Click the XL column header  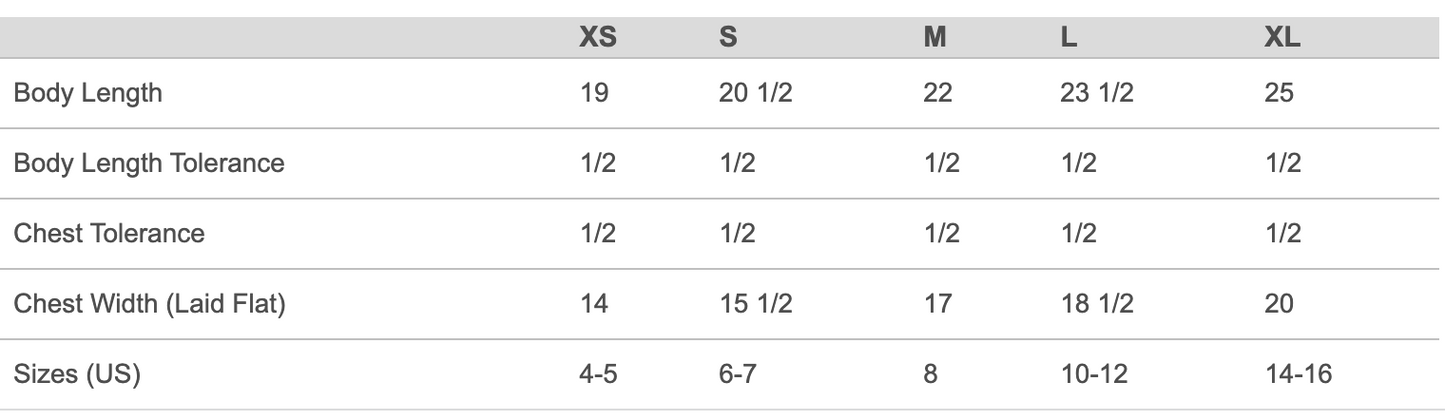[1282, 38]
